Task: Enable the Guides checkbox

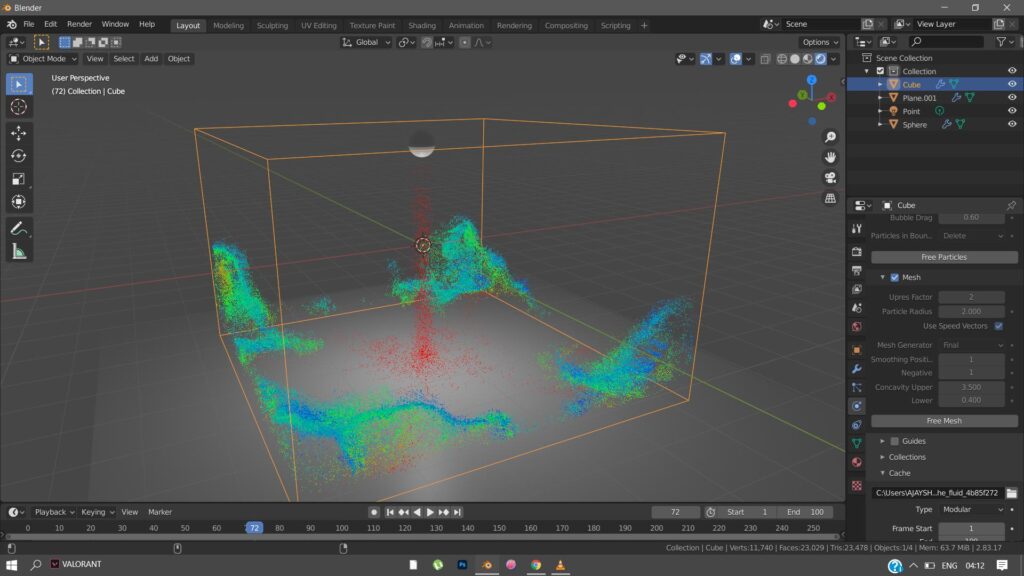Action: coord(895,441)
